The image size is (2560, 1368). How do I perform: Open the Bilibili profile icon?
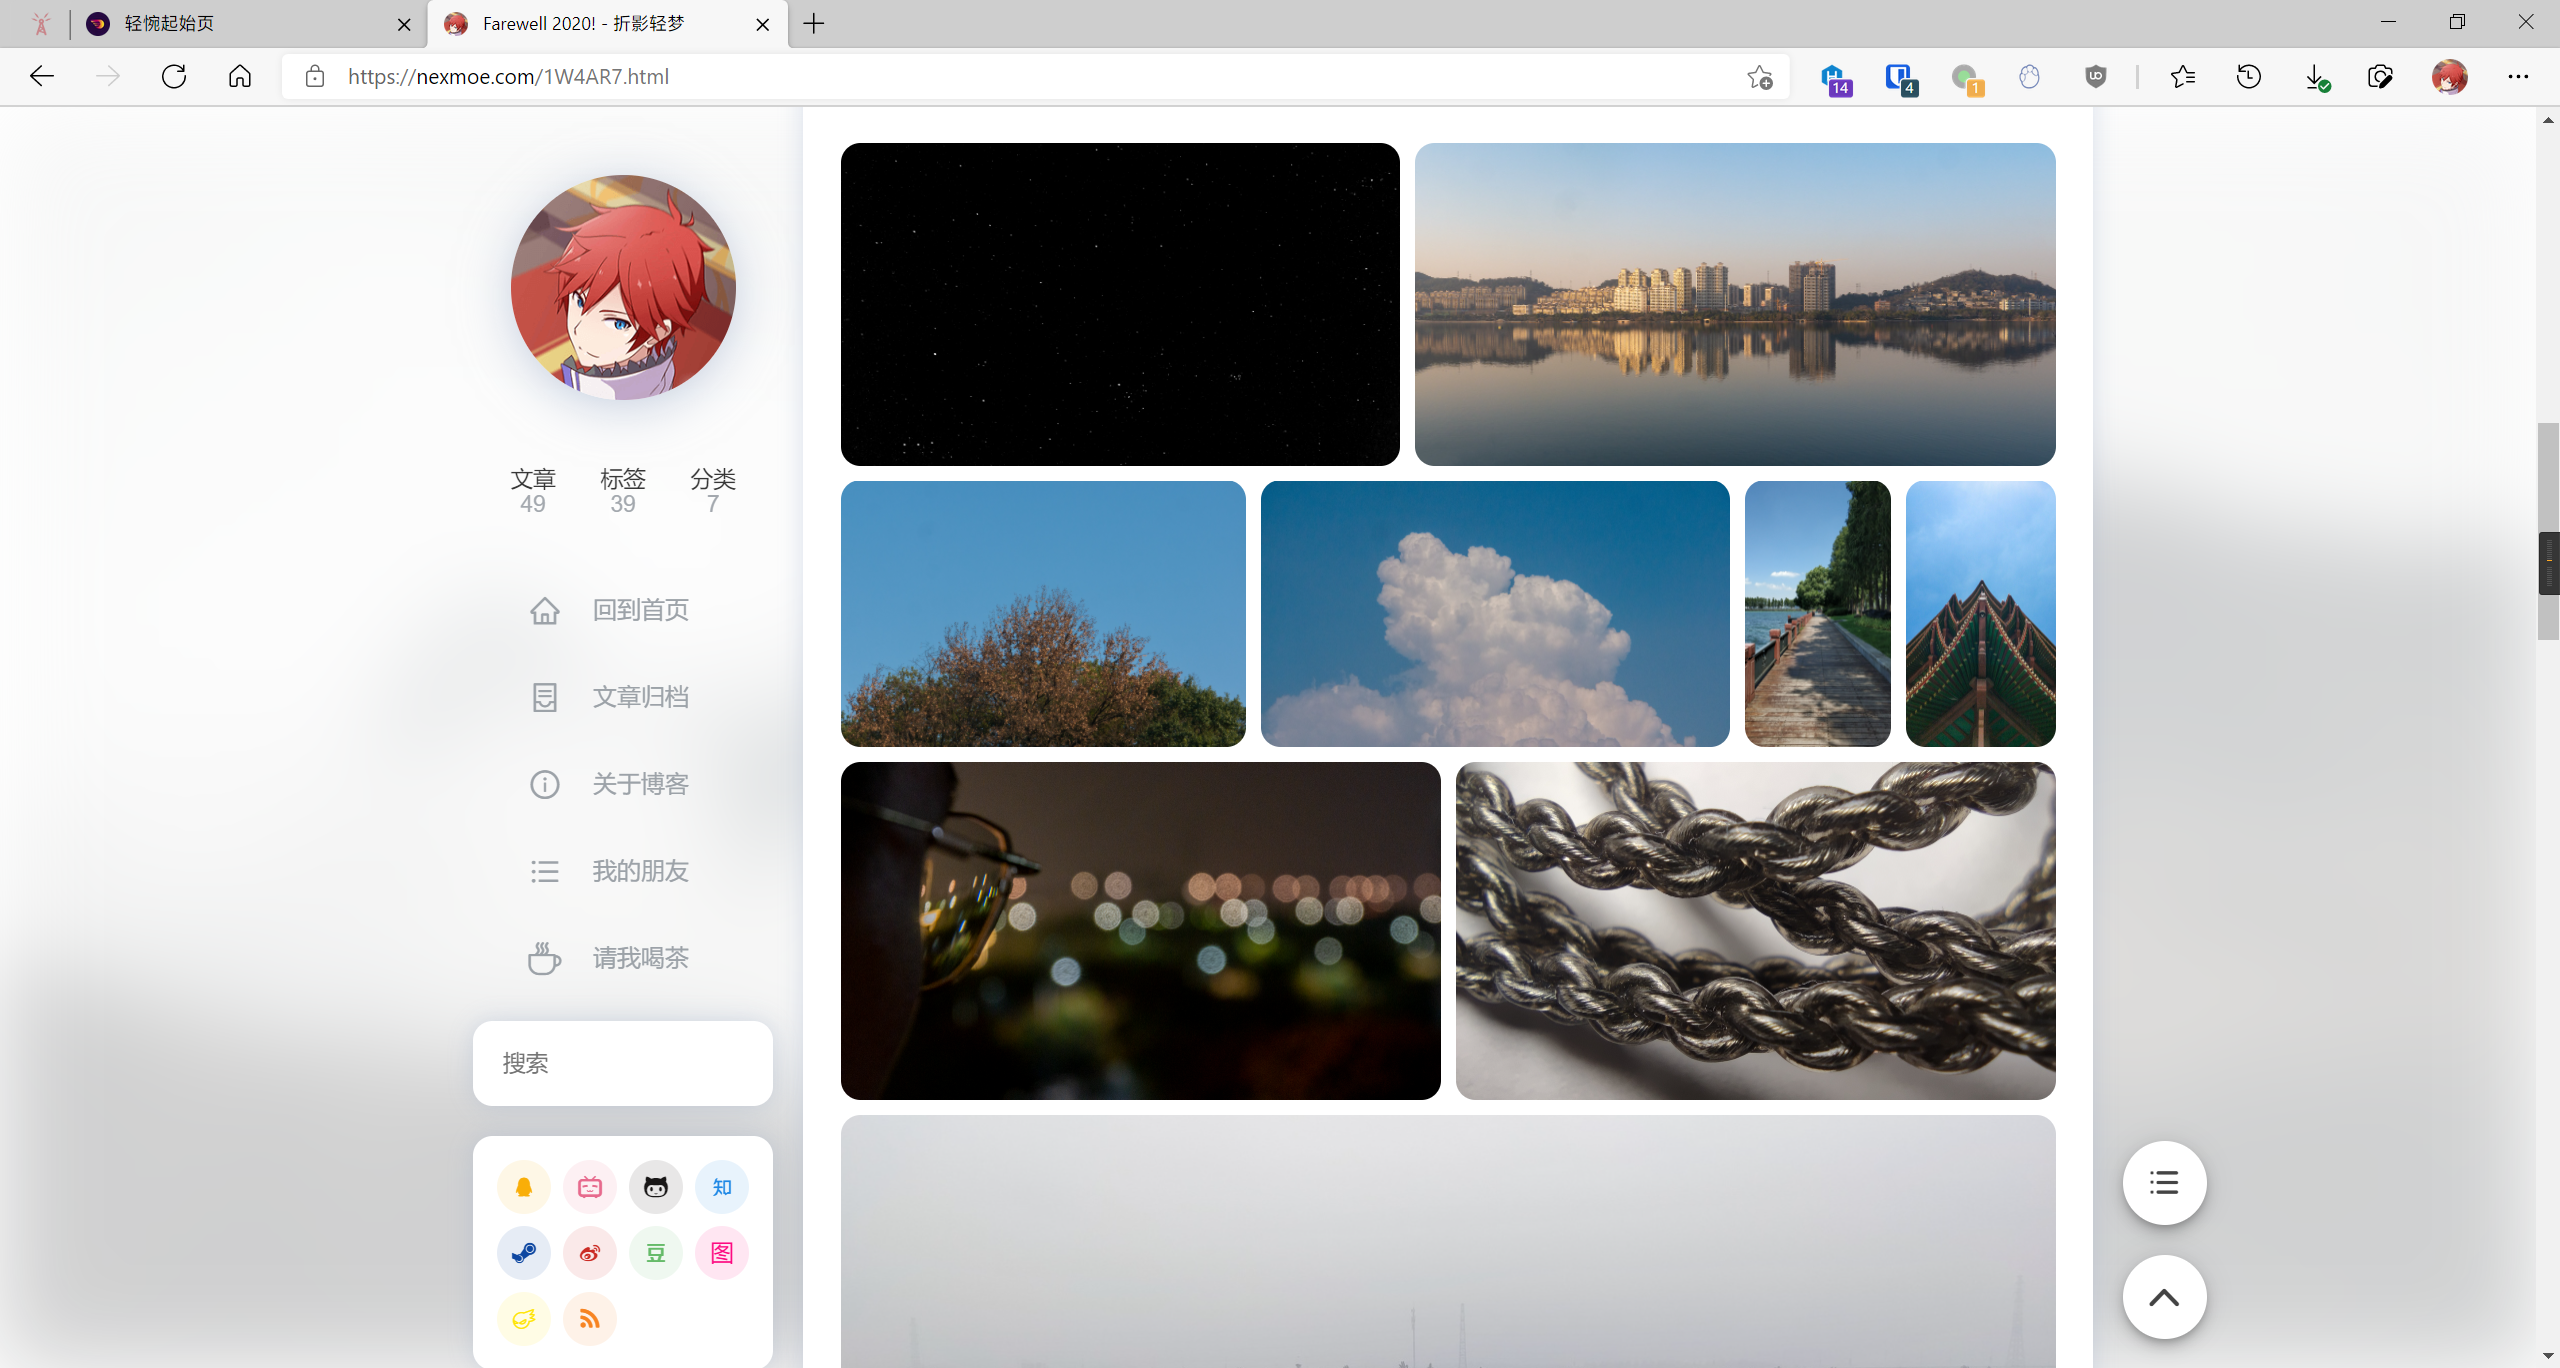(x=590, y=1187)
